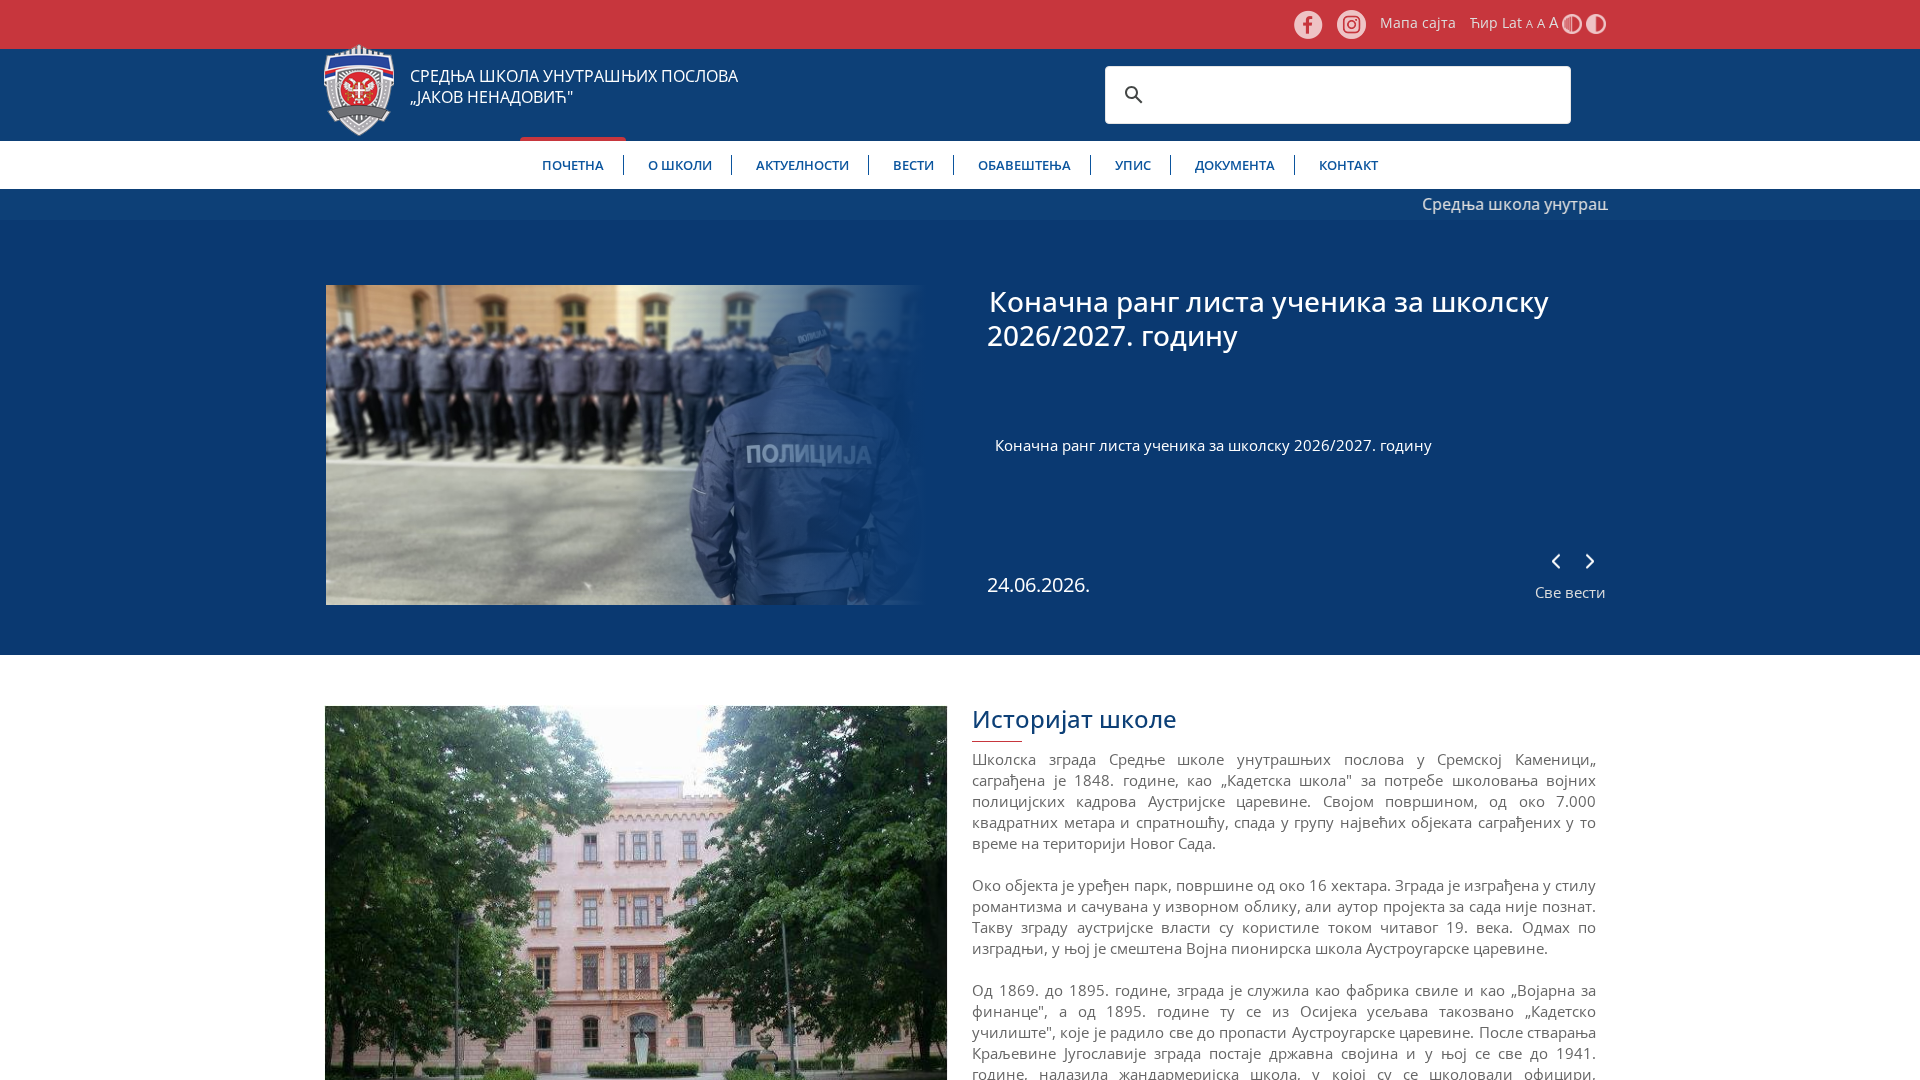Click the news summary paragraph text
This screenshot has width=1920, height=1080.
click(1213, 446)
